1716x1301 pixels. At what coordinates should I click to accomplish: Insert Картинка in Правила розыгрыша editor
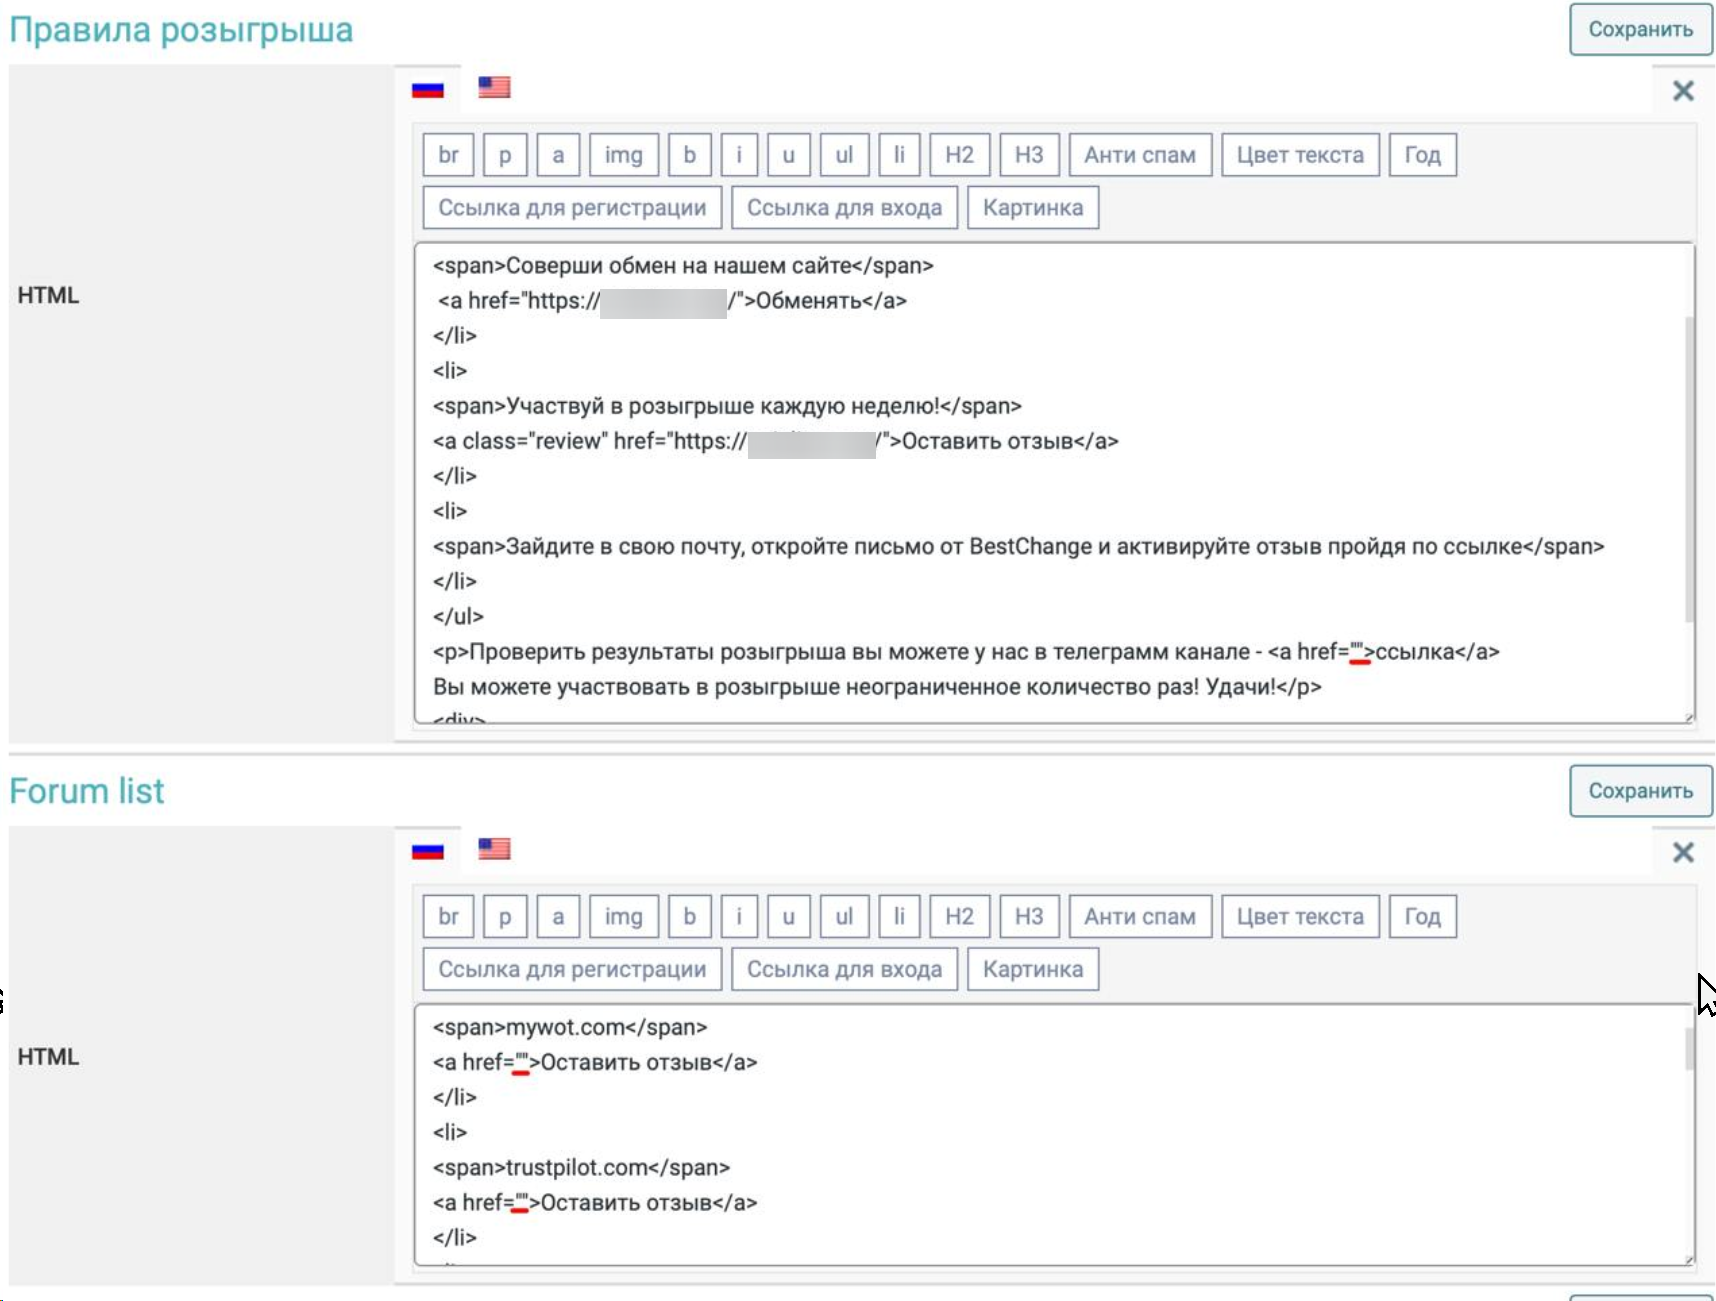[x=1032, y=208]
